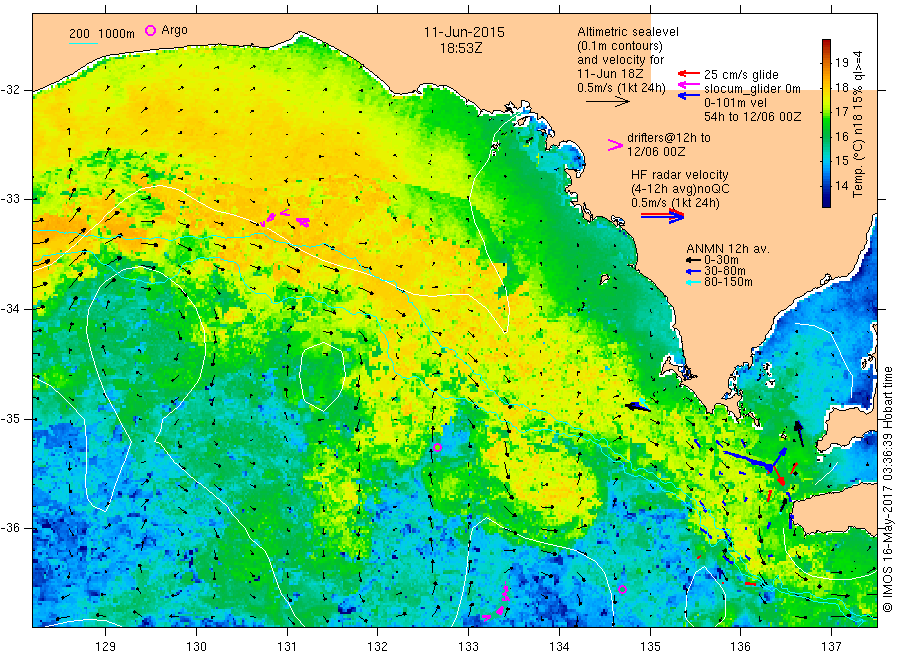
Task: Click the magenta Argo circle in legend
Action: (x=150, y=30)
